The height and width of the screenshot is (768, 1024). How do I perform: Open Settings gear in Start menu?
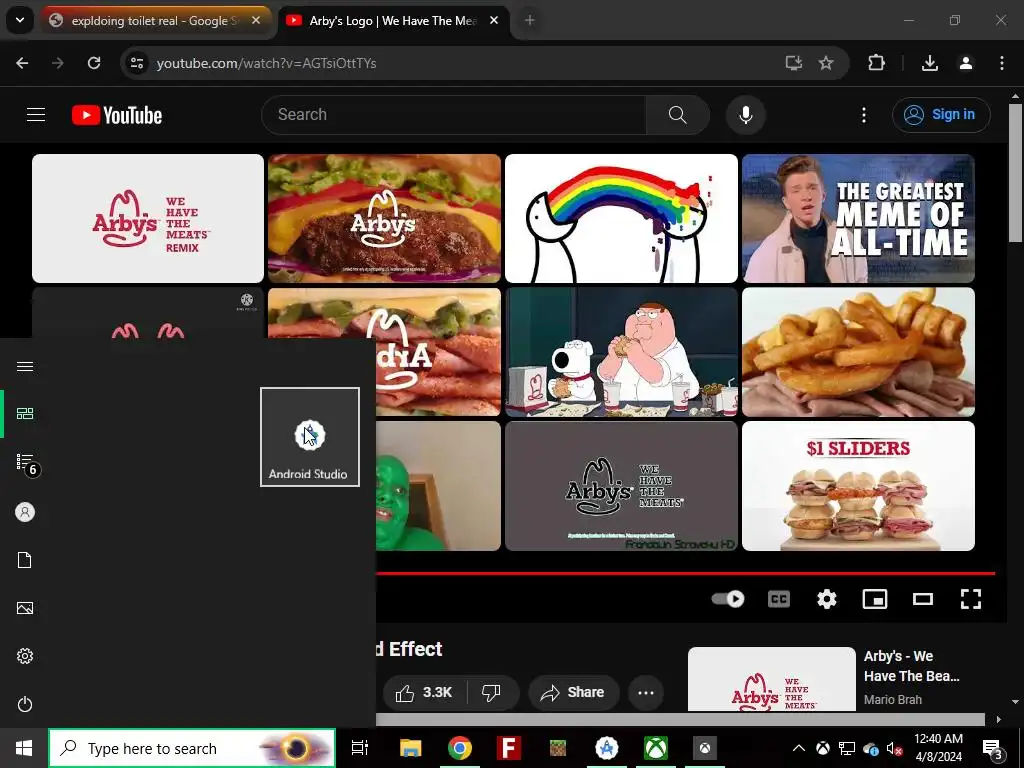pyautogui.click(x=25, y=656)
